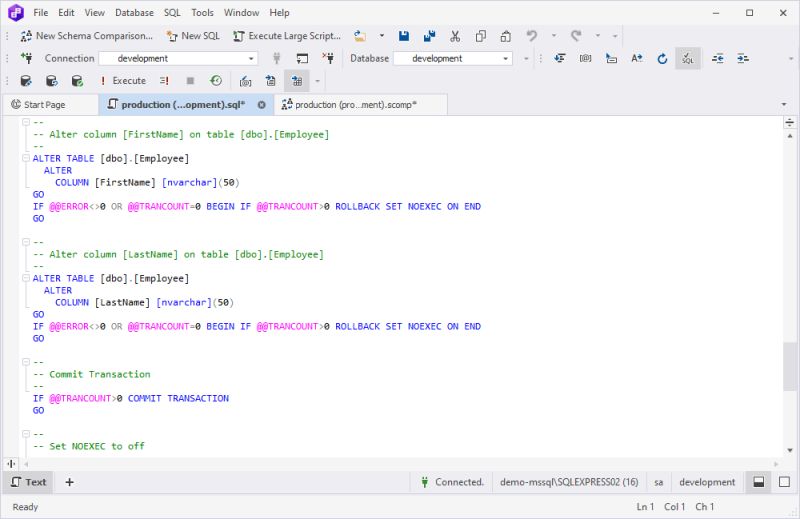Open the Database combo box showing development
Screen dimensions: 800x519
pyautogui.click(x=453, y=58)
